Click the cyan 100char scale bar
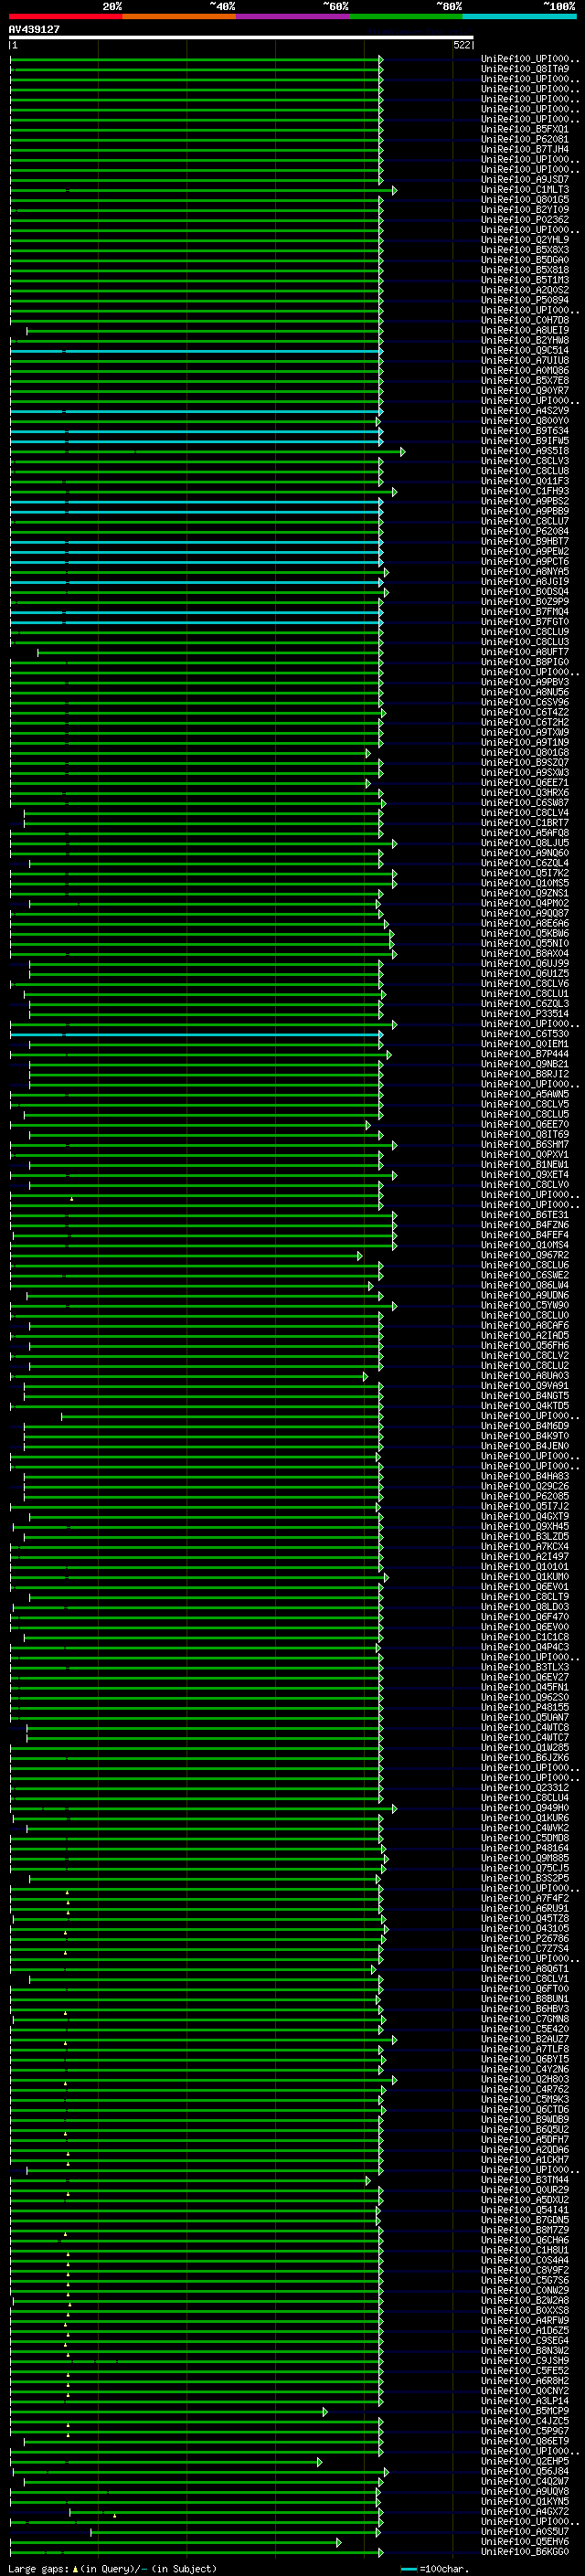This screenshot has width=585, height=2576. (x=409, y=2569)
